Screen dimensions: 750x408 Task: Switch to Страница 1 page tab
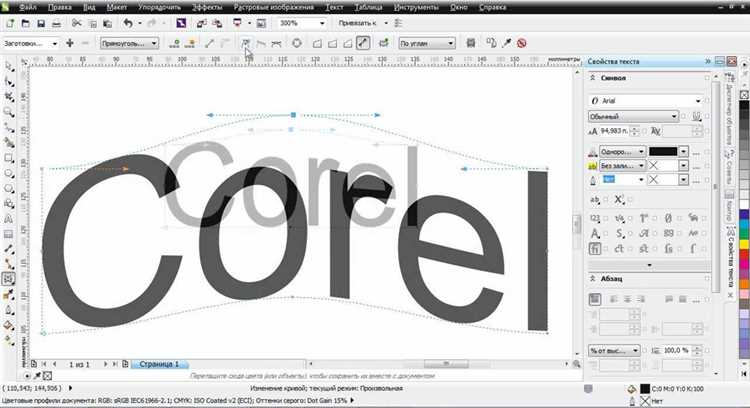tap(159, 364)
